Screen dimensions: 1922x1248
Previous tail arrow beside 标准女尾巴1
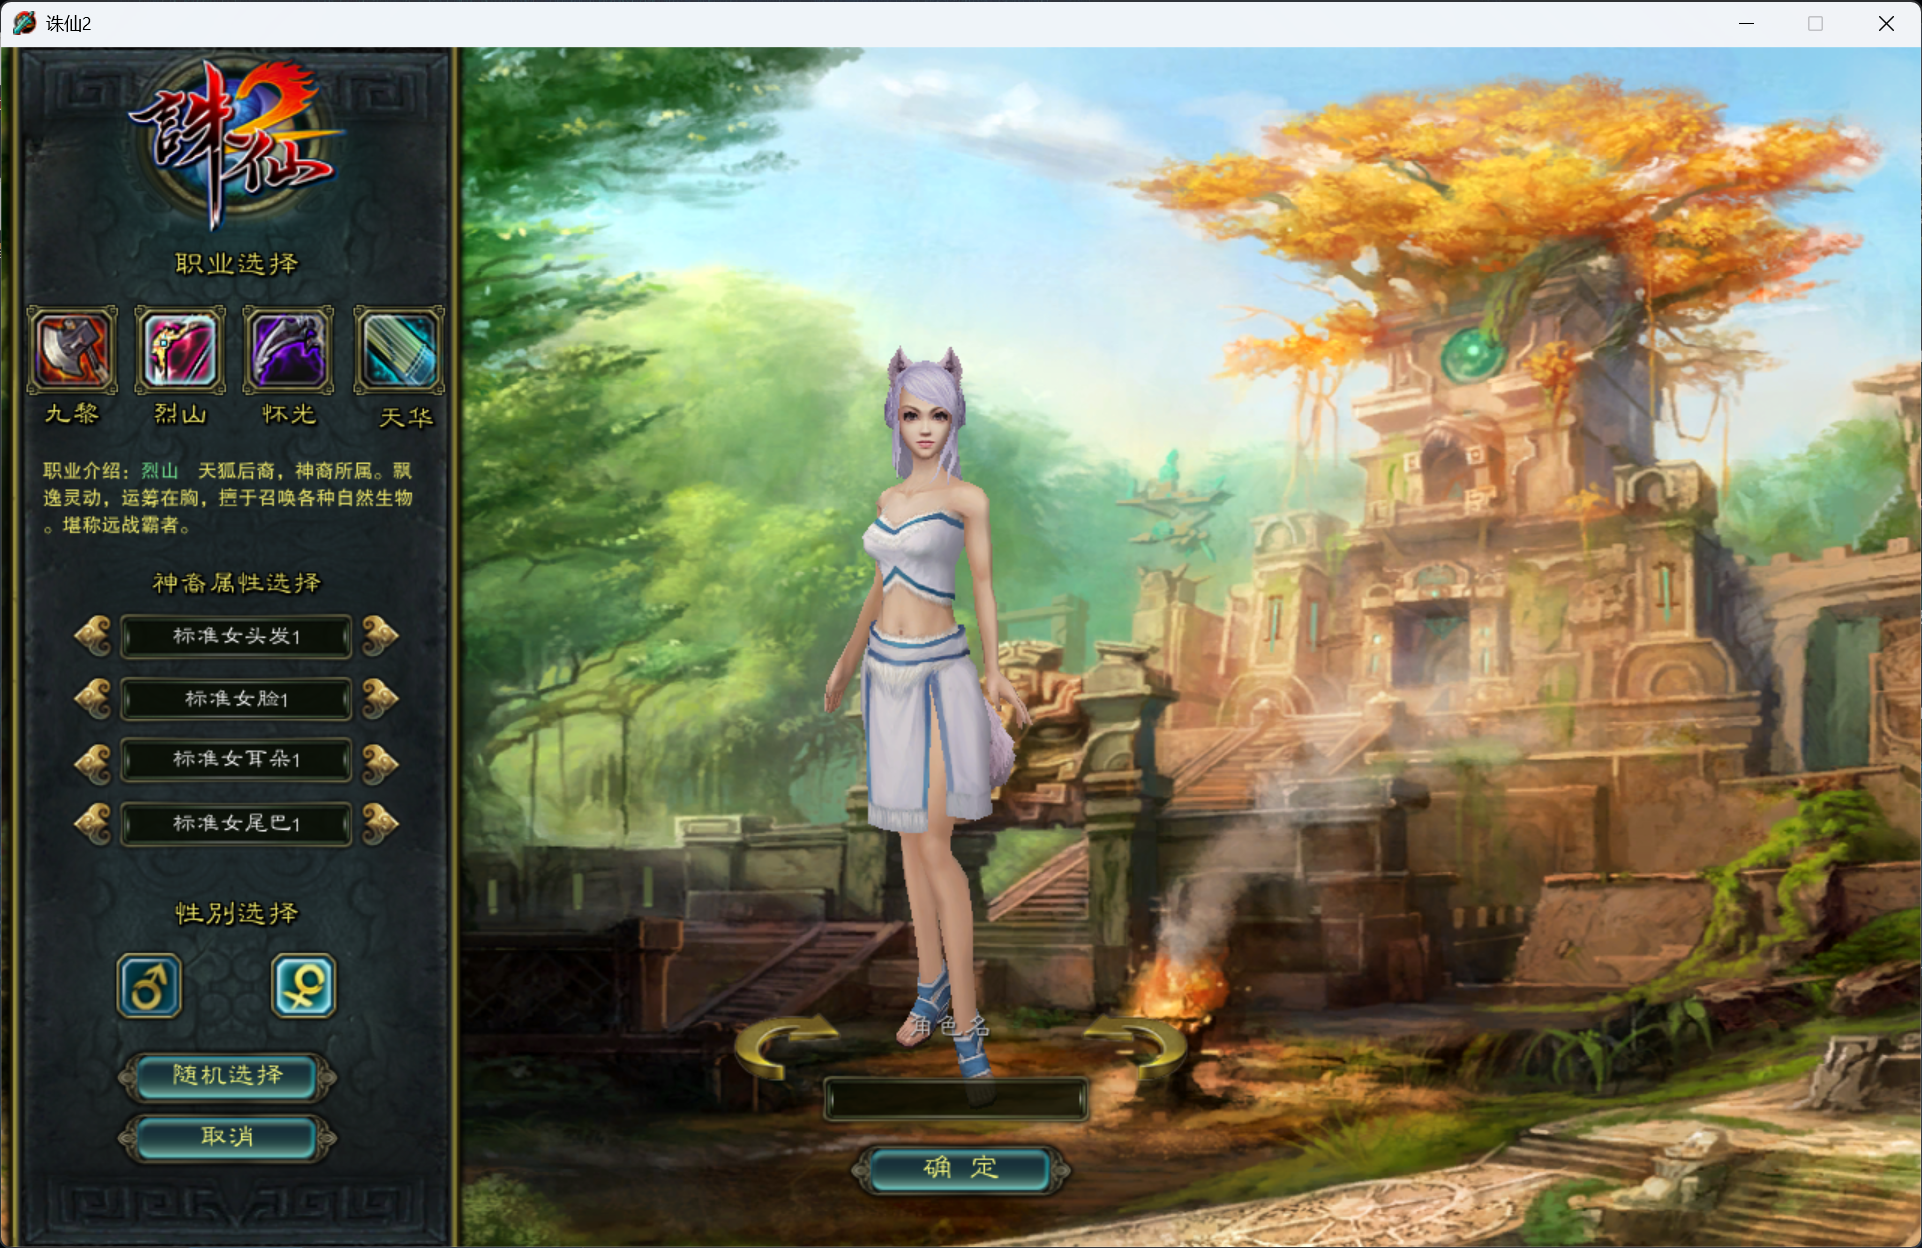coord(93,824)
